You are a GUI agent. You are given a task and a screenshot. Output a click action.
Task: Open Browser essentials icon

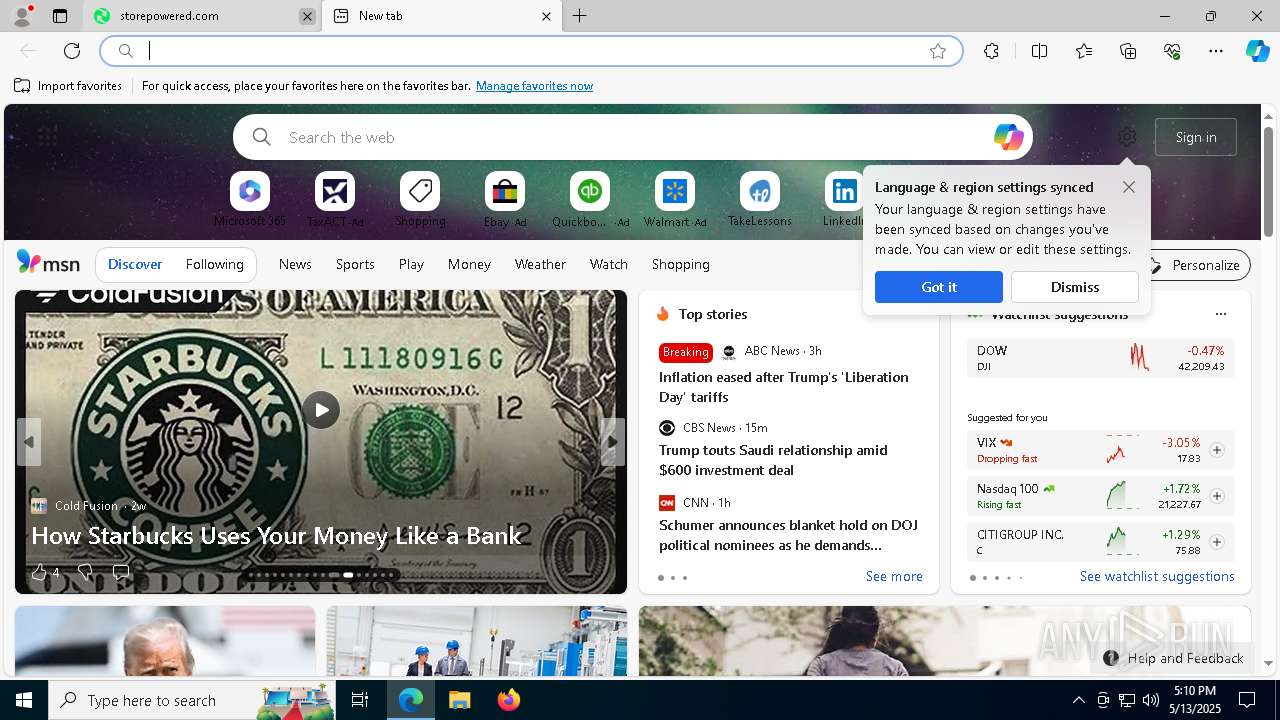[1172, 51]
